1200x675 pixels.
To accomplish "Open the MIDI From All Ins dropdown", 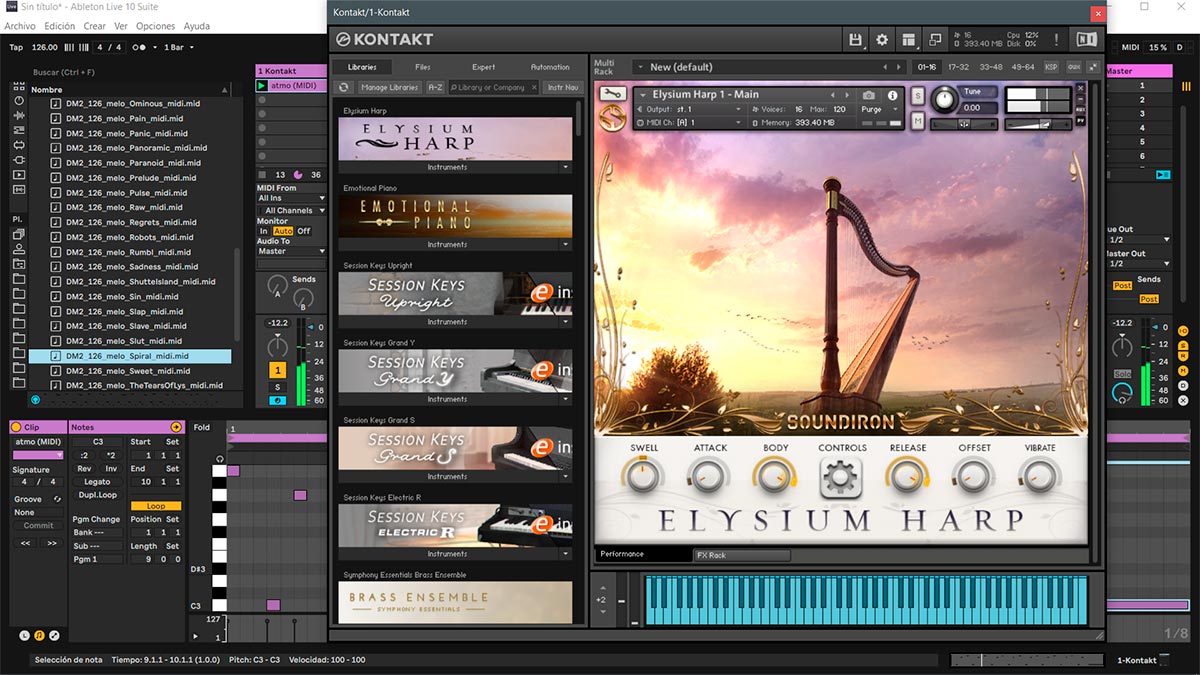I will (x=291, y=198).
